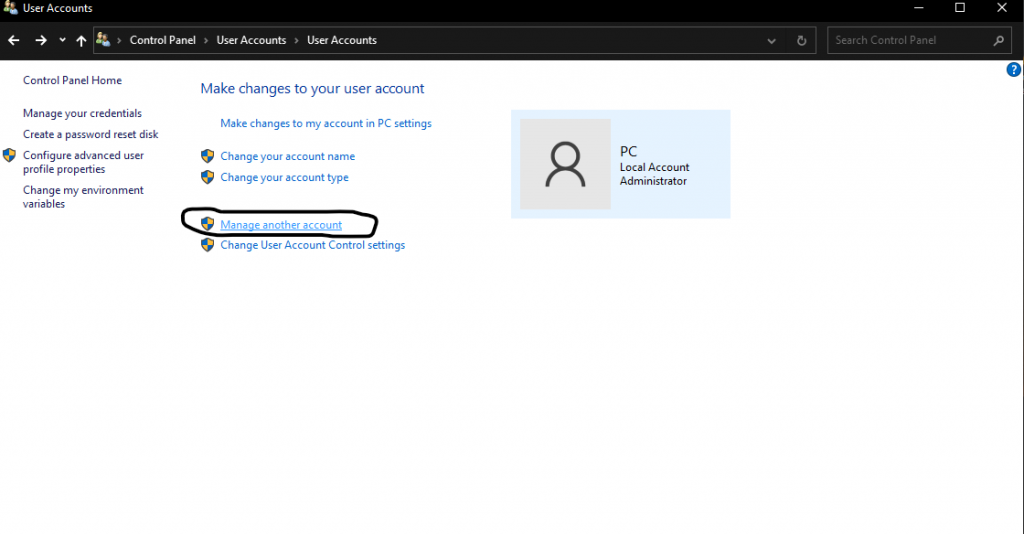The height and width of the screenshot is (534, 1024).
Task: Click the window icon in title bar
Action: pos(10,8)
